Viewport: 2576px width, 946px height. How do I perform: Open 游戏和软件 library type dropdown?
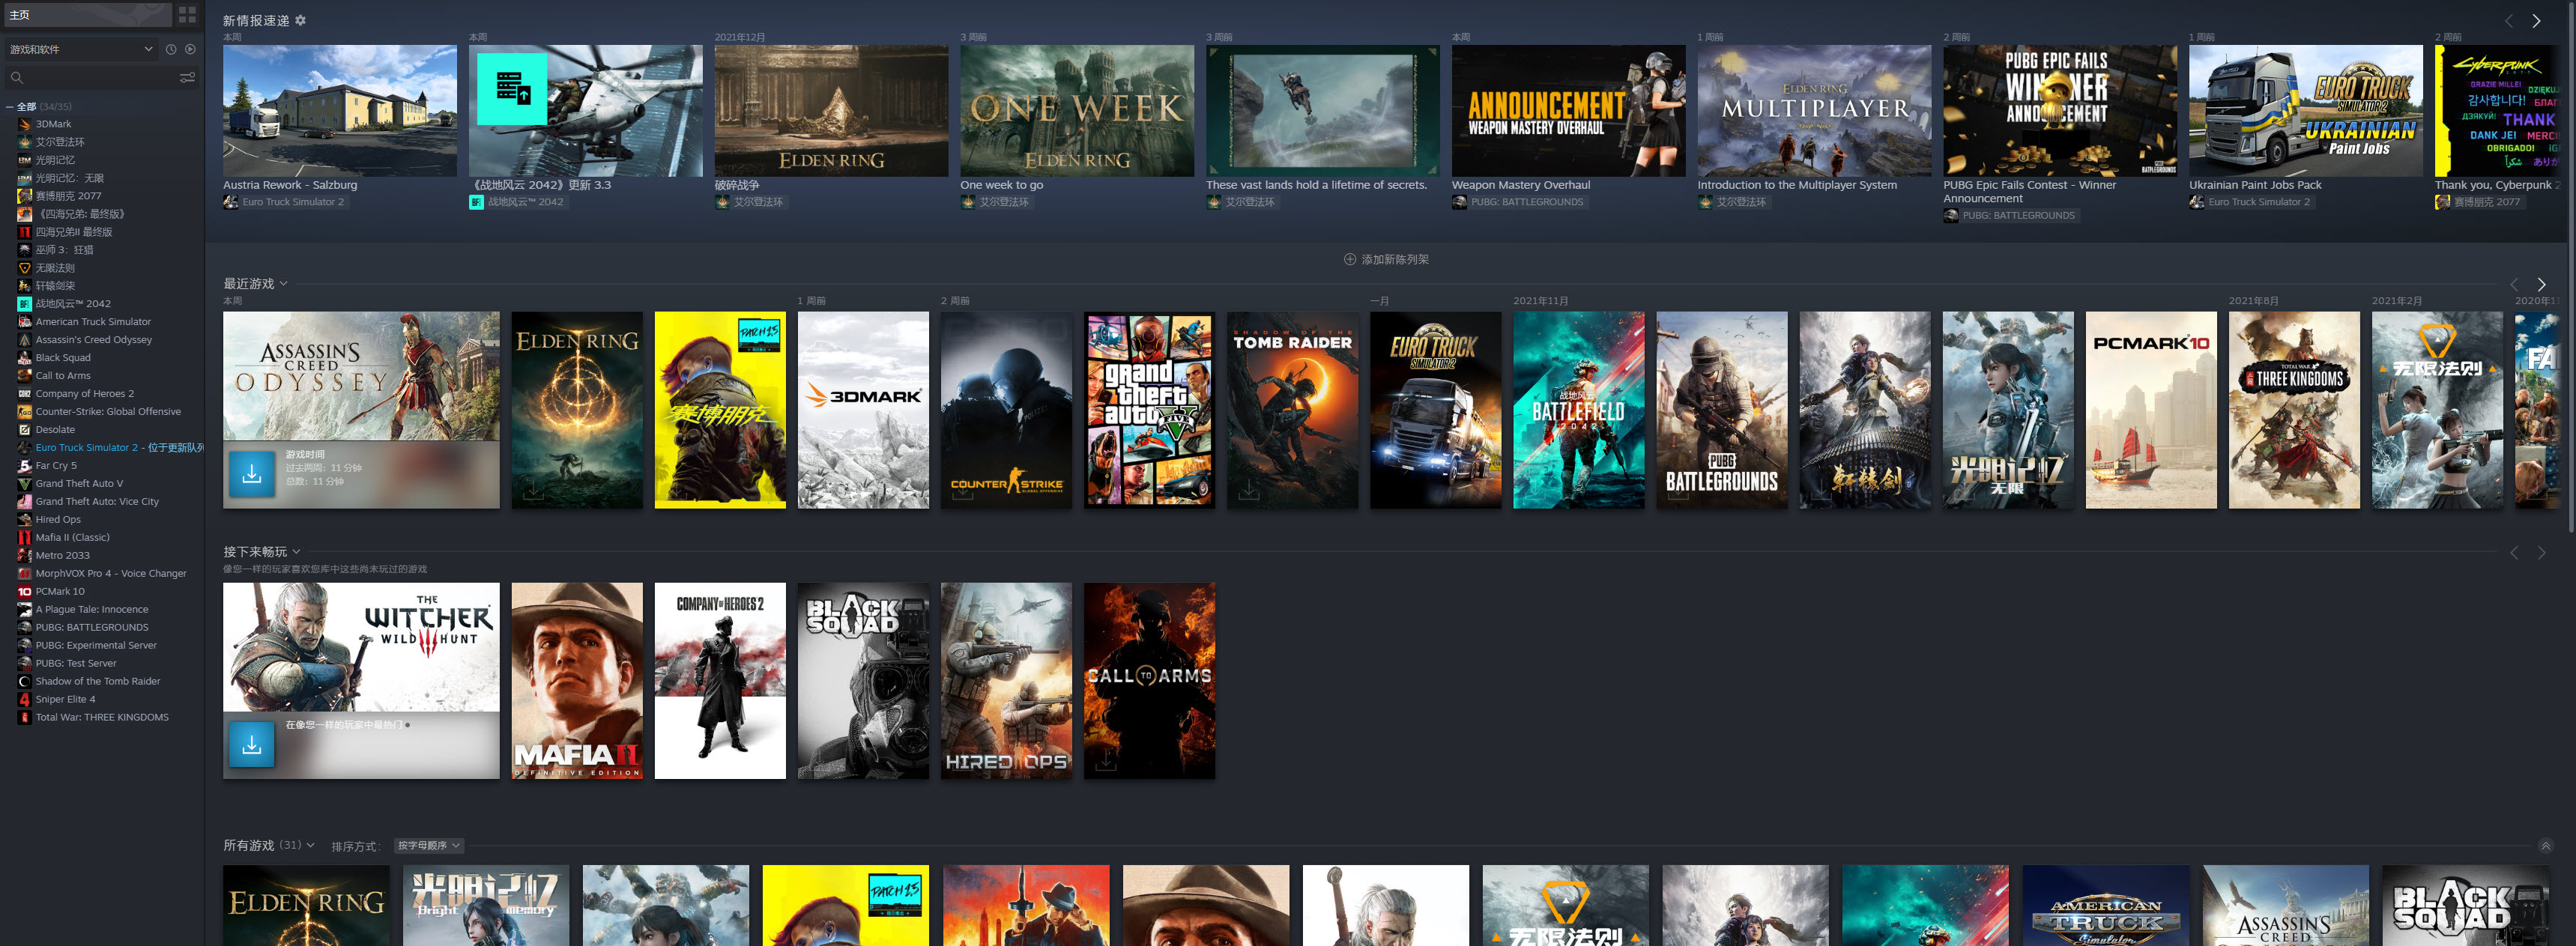tap(80, 49)
